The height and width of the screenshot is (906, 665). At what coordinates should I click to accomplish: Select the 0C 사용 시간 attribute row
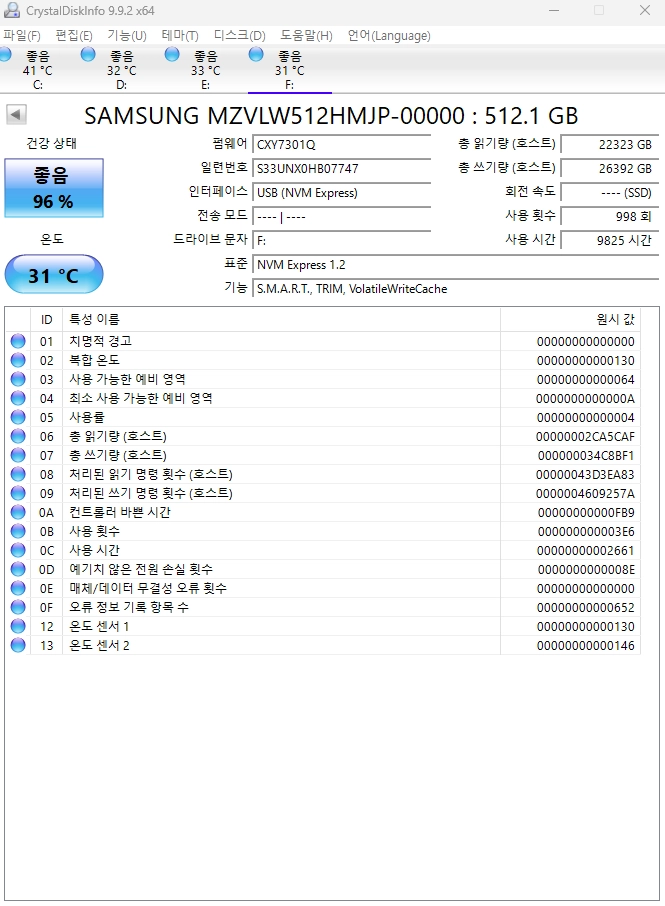coord(322,550)
